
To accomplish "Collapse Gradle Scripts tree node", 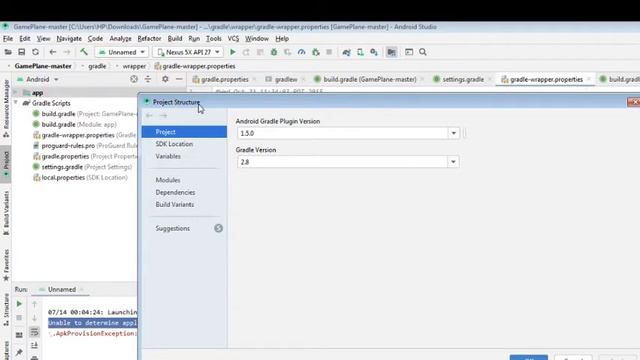I will [x=16, y=103].
